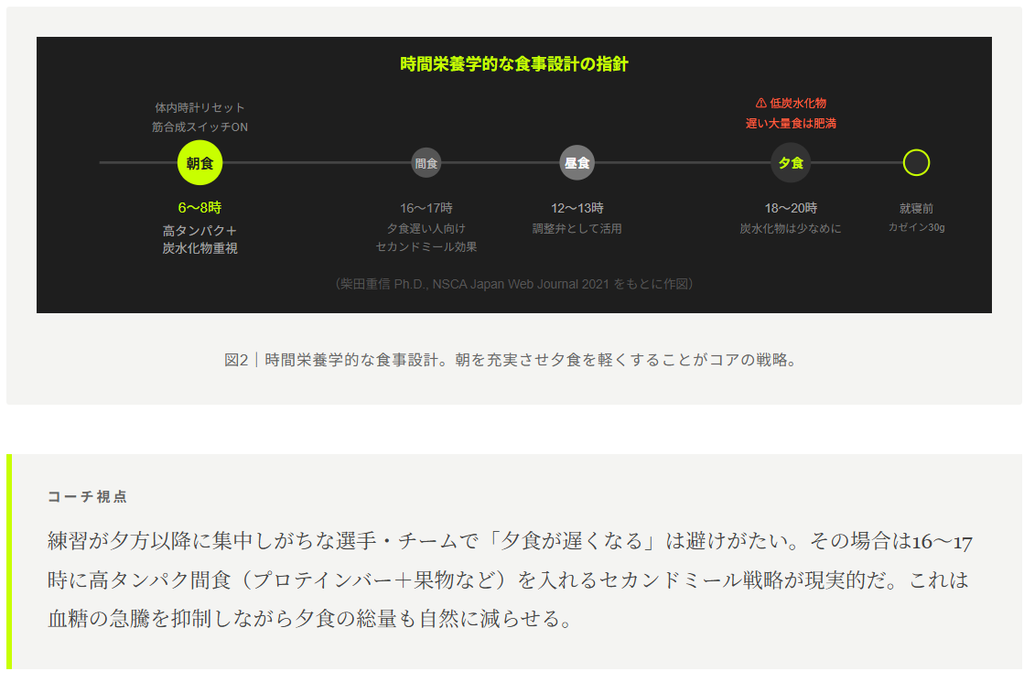Click the 16〜17時 time label
The image size is (1024, 674).
pyautogui.click(x=426, y=208)
